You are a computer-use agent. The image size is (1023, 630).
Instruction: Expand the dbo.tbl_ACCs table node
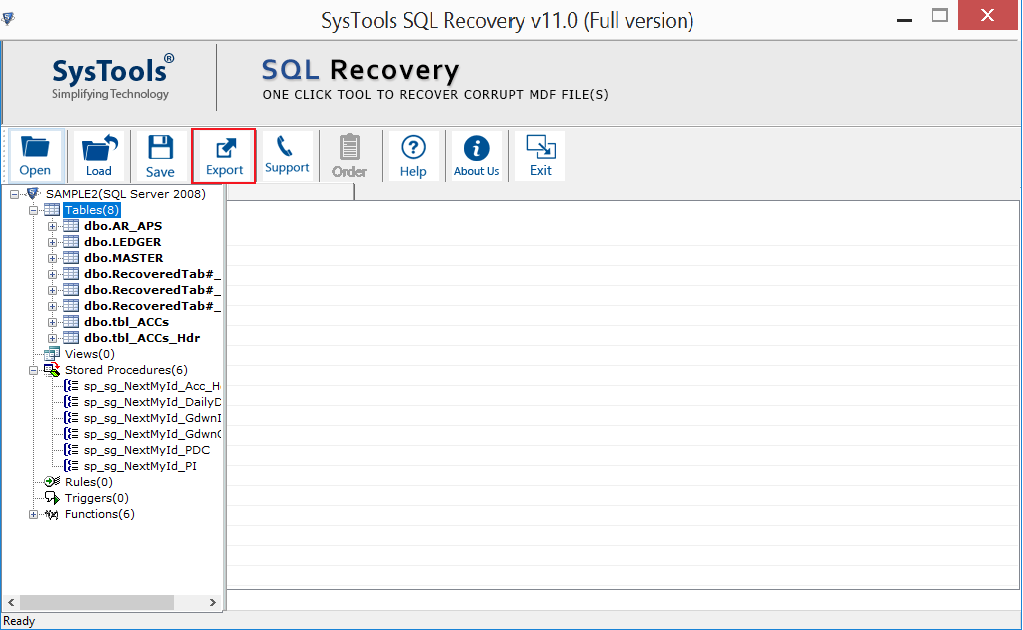52,322
